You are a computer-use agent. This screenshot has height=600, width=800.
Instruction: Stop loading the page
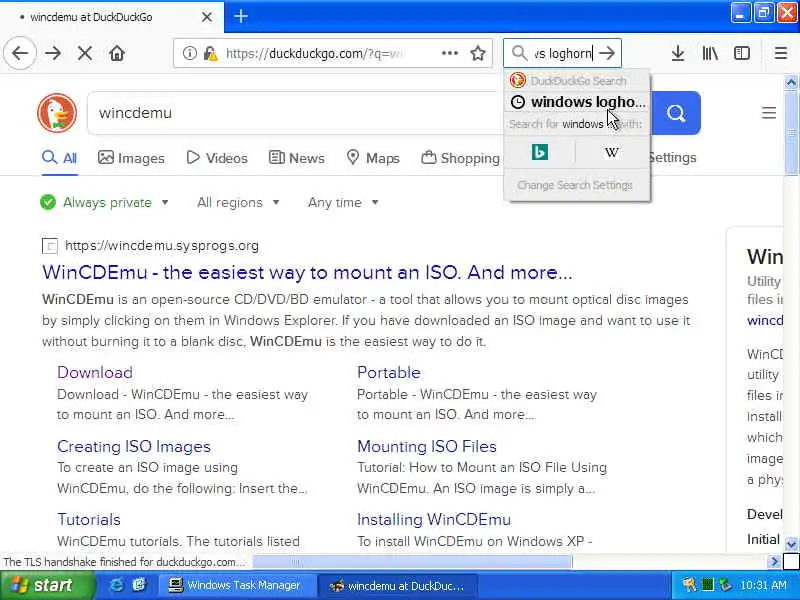[85, 53]
